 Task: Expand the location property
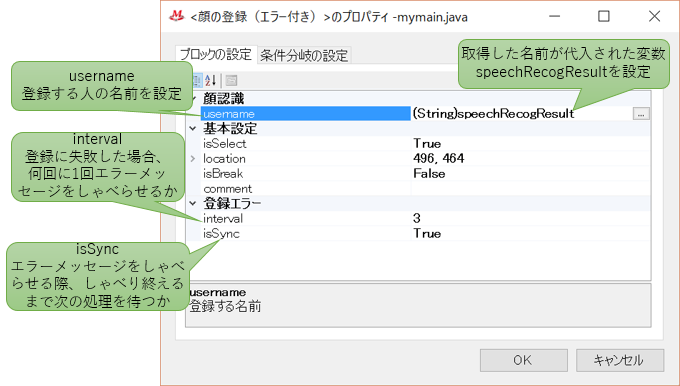193,159
